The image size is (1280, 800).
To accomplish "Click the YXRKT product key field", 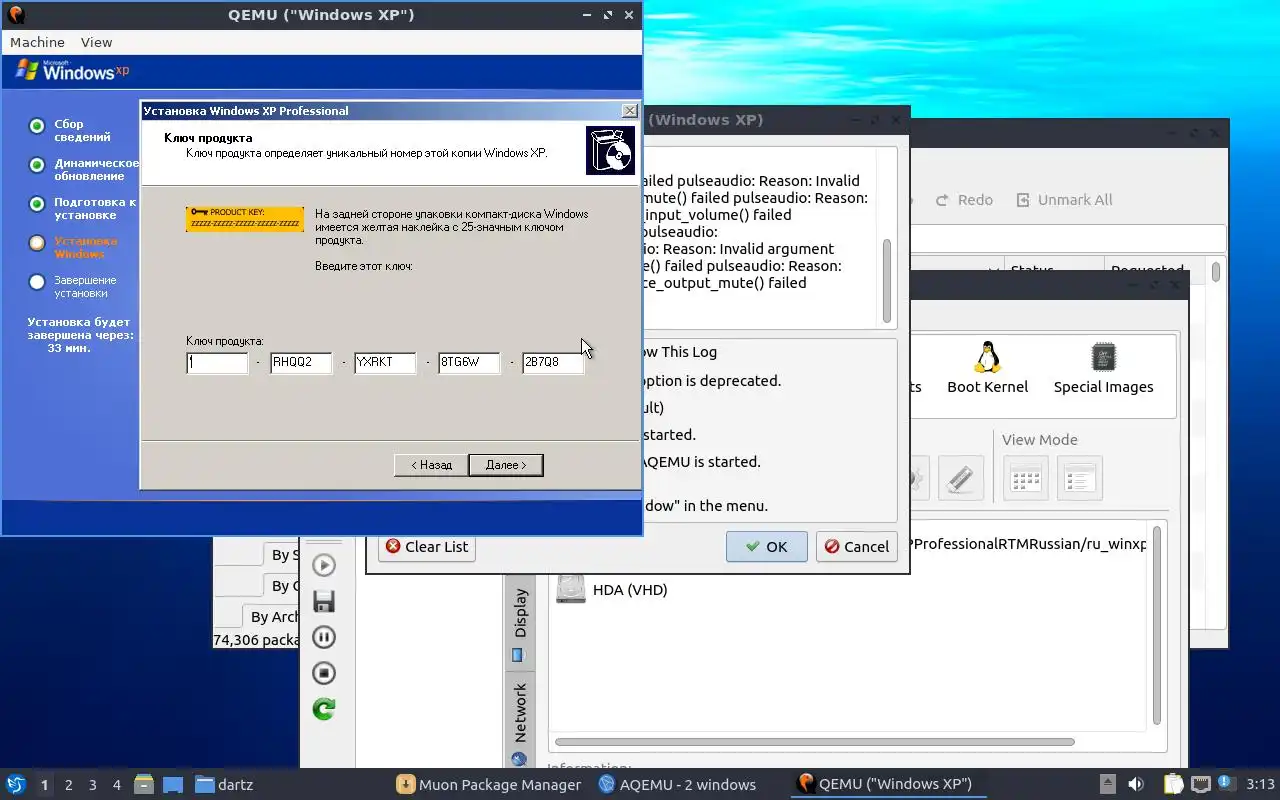I will pyautogui.click(x=385, y=363).
